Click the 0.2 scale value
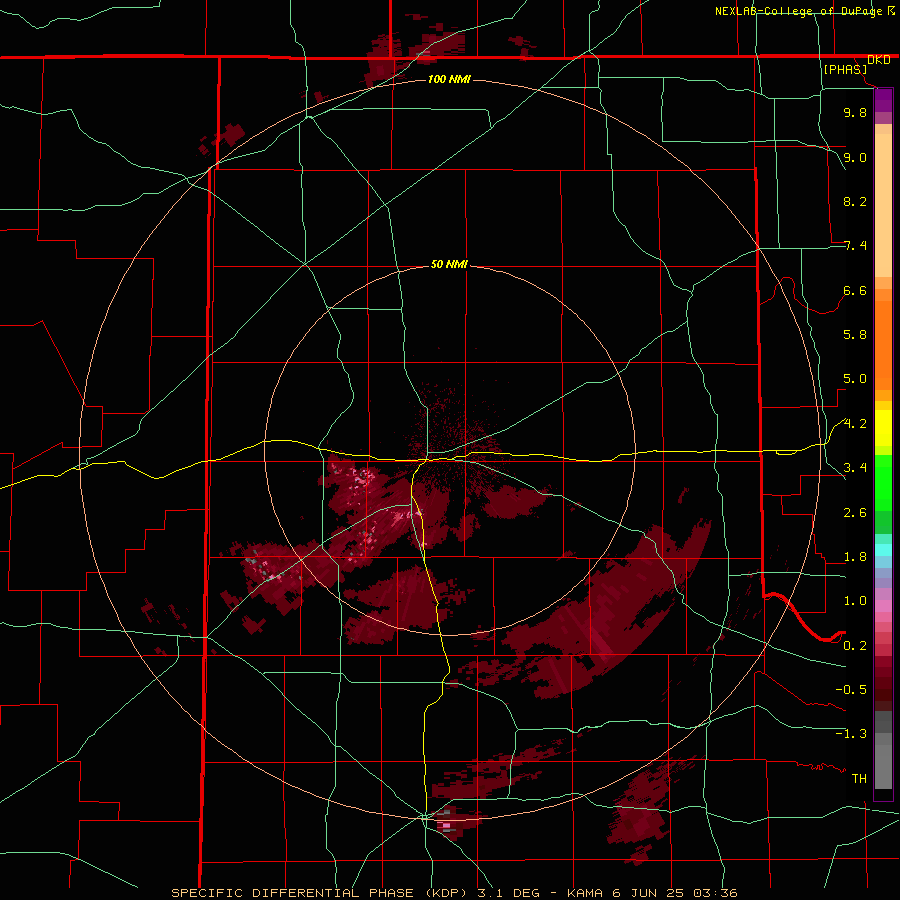Screen dimensions: 900x900 click(855, 646)
